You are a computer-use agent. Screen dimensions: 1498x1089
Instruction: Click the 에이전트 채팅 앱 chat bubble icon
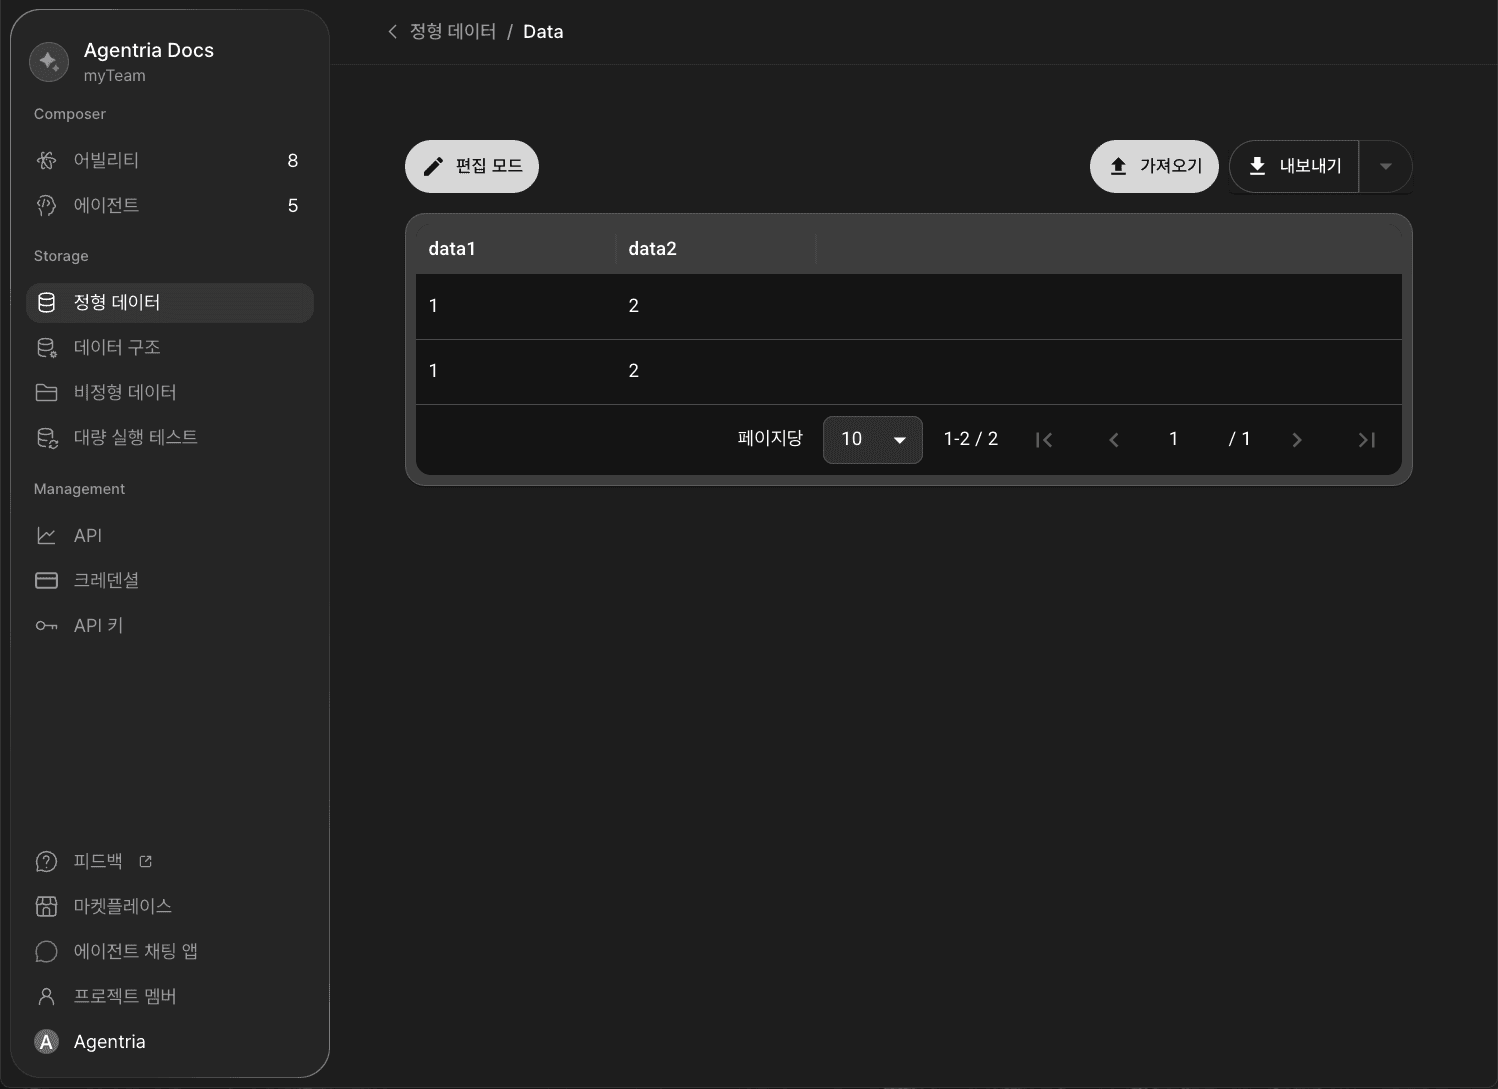click(46, 951)
